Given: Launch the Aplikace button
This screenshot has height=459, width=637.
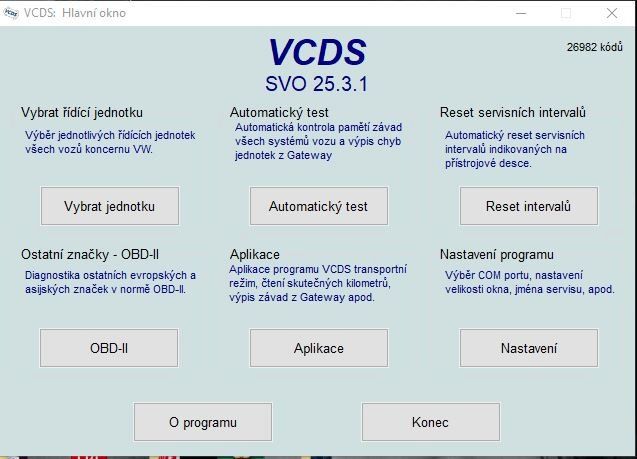Looking at the screenshot, I should [x=318, y=348].
